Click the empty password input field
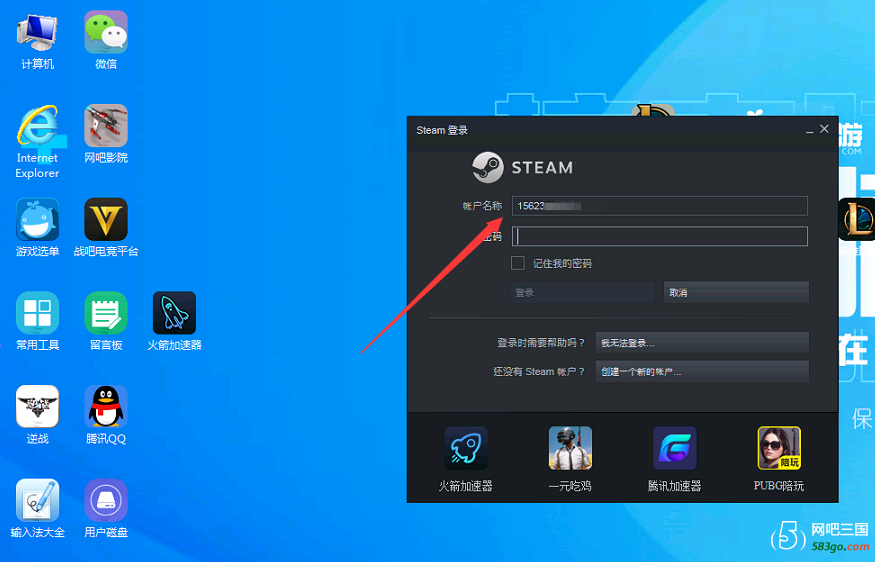This screenshot has height=562, width=875. click(659, 236)
